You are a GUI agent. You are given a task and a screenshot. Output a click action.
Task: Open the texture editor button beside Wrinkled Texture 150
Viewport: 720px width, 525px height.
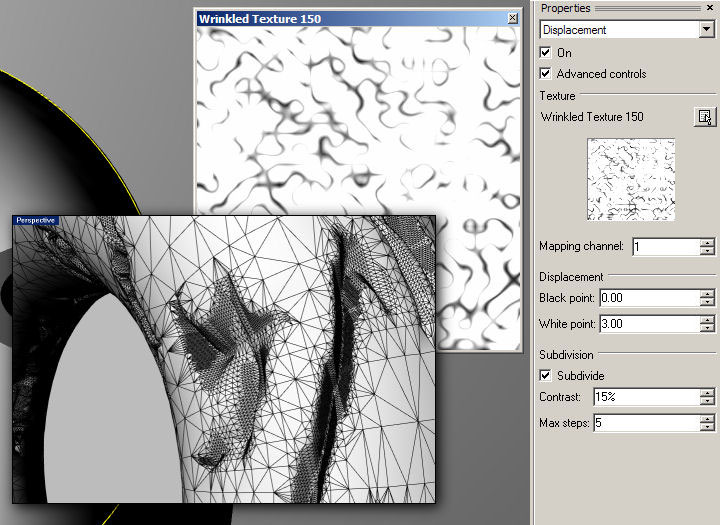[704, 117]
